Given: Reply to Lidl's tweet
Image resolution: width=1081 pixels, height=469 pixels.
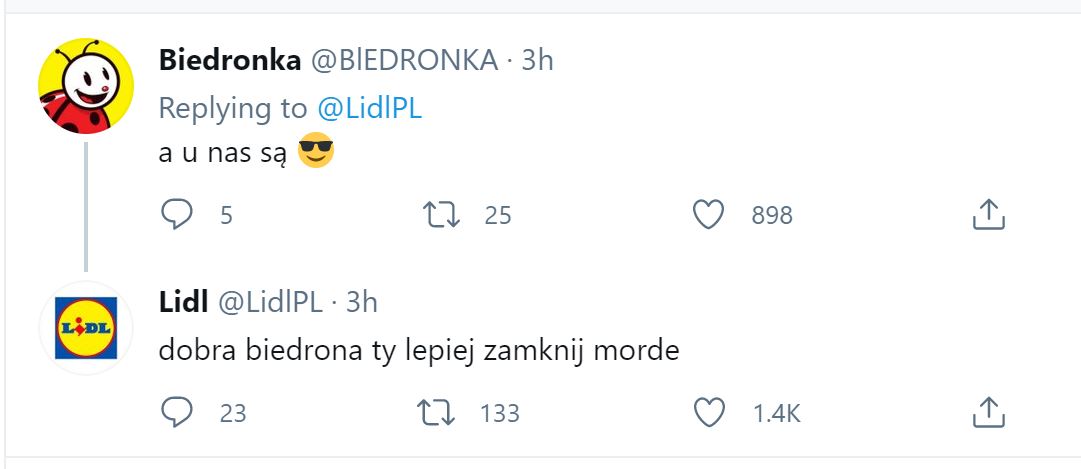Looking at the screenshot, I should point(177,412).
